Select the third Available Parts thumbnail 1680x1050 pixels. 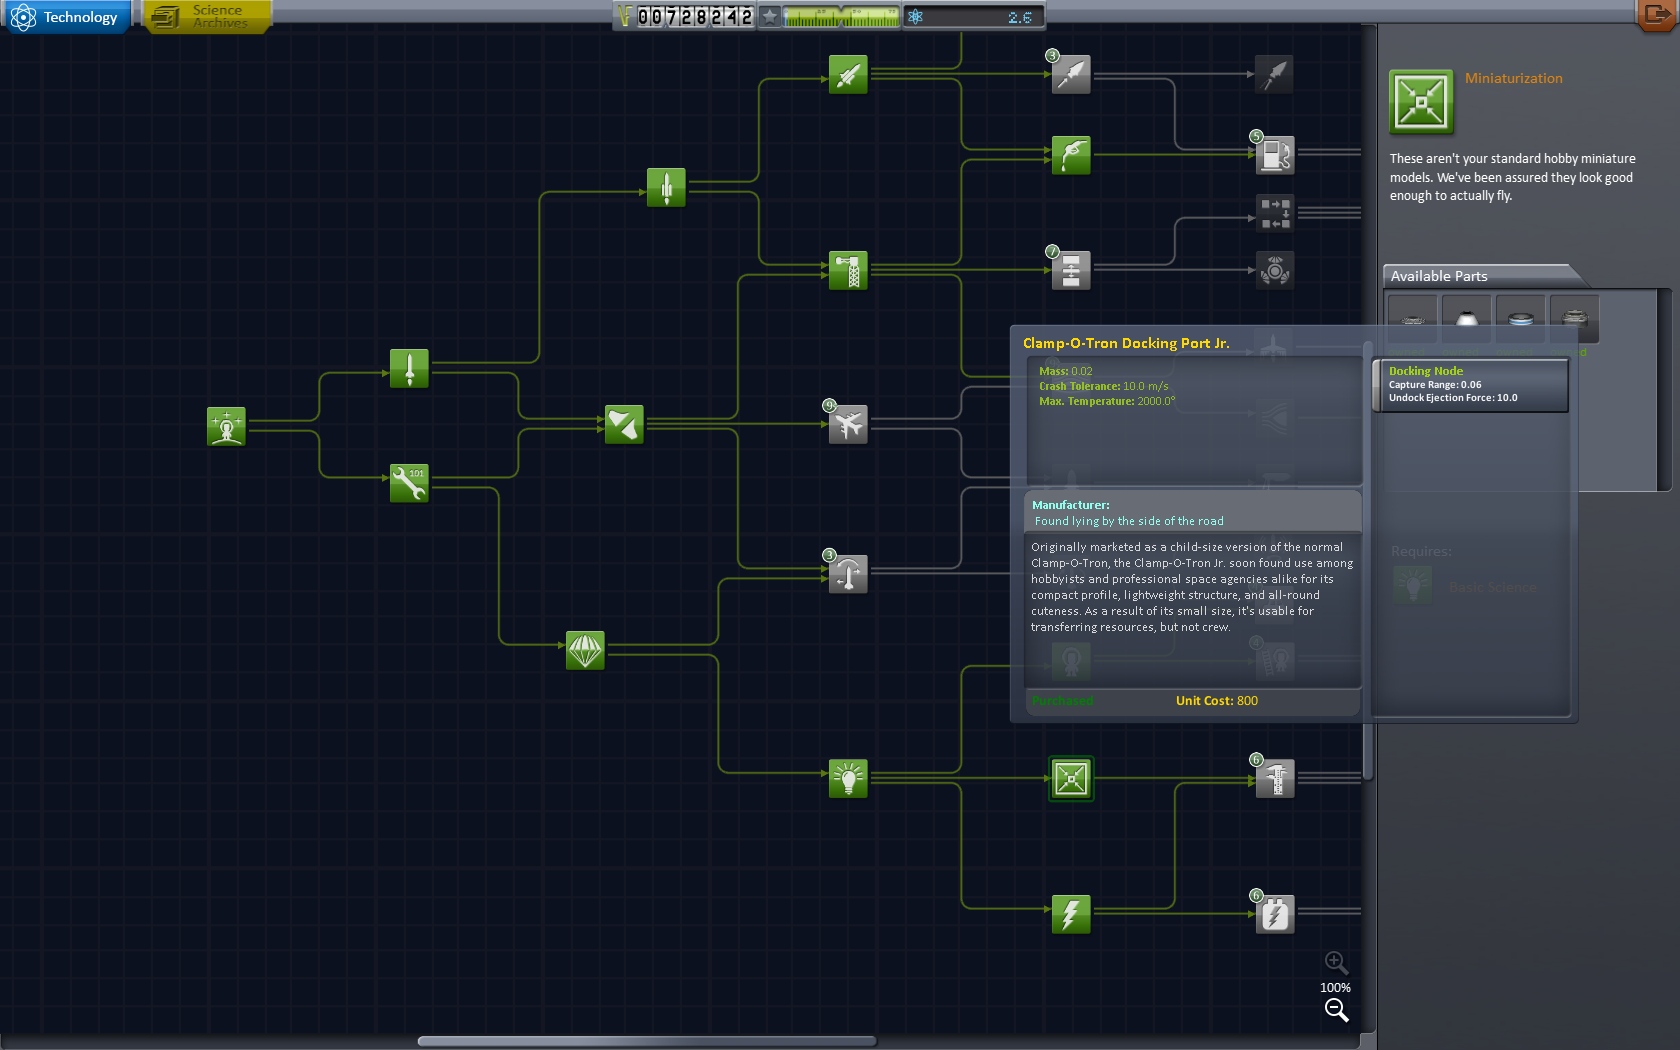click(1521, 319)
